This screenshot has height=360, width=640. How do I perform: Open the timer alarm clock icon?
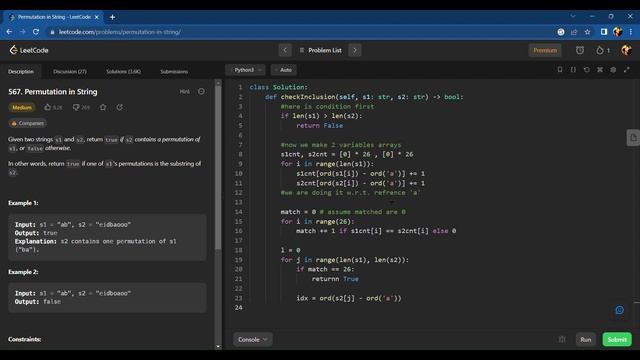pos(580,50)
